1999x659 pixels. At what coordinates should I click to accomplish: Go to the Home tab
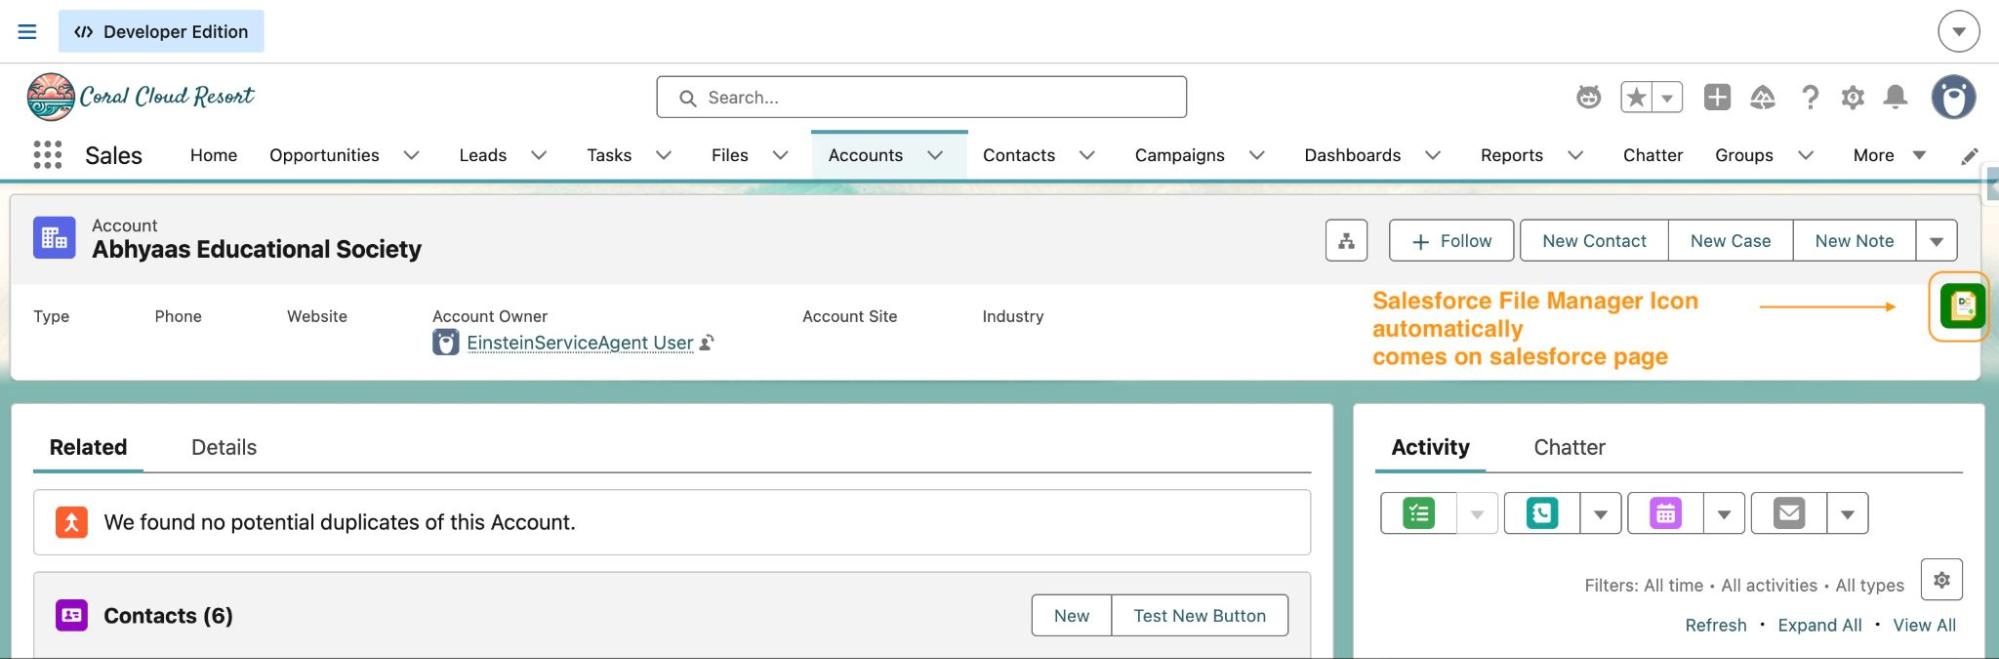pyautogui.click(x=214, y=155)
